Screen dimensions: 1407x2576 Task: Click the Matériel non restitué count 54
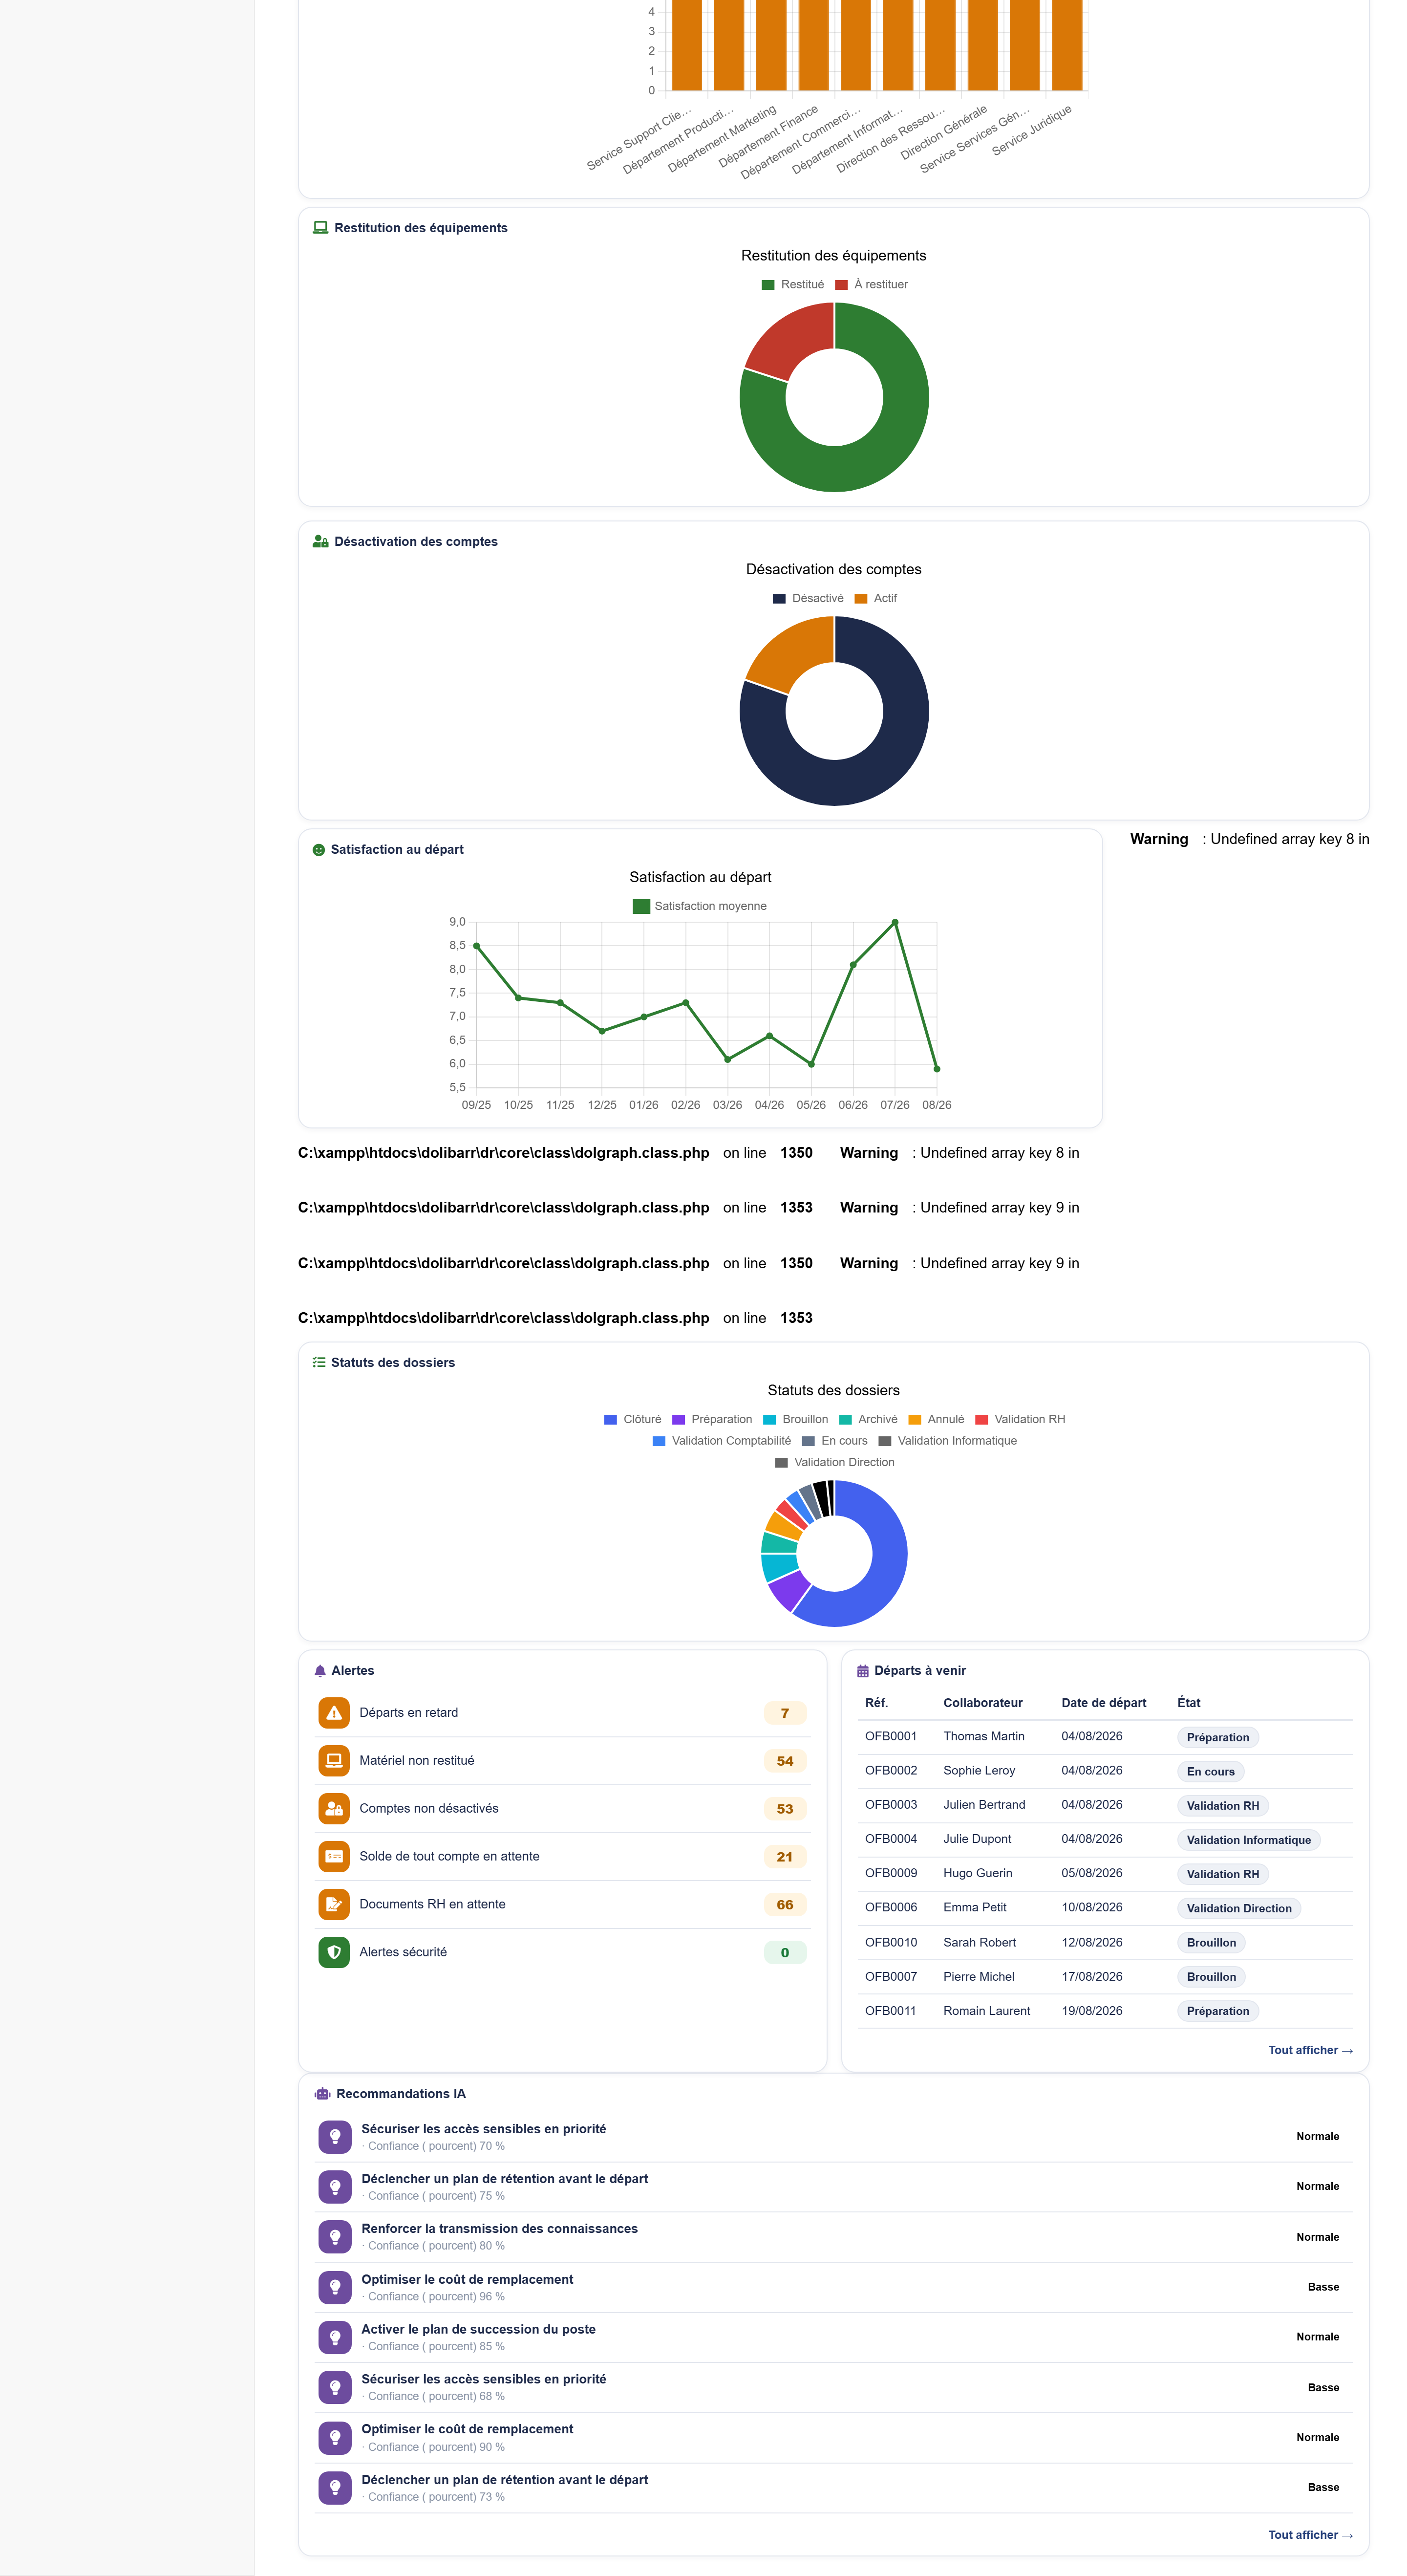pos(785,1761)
